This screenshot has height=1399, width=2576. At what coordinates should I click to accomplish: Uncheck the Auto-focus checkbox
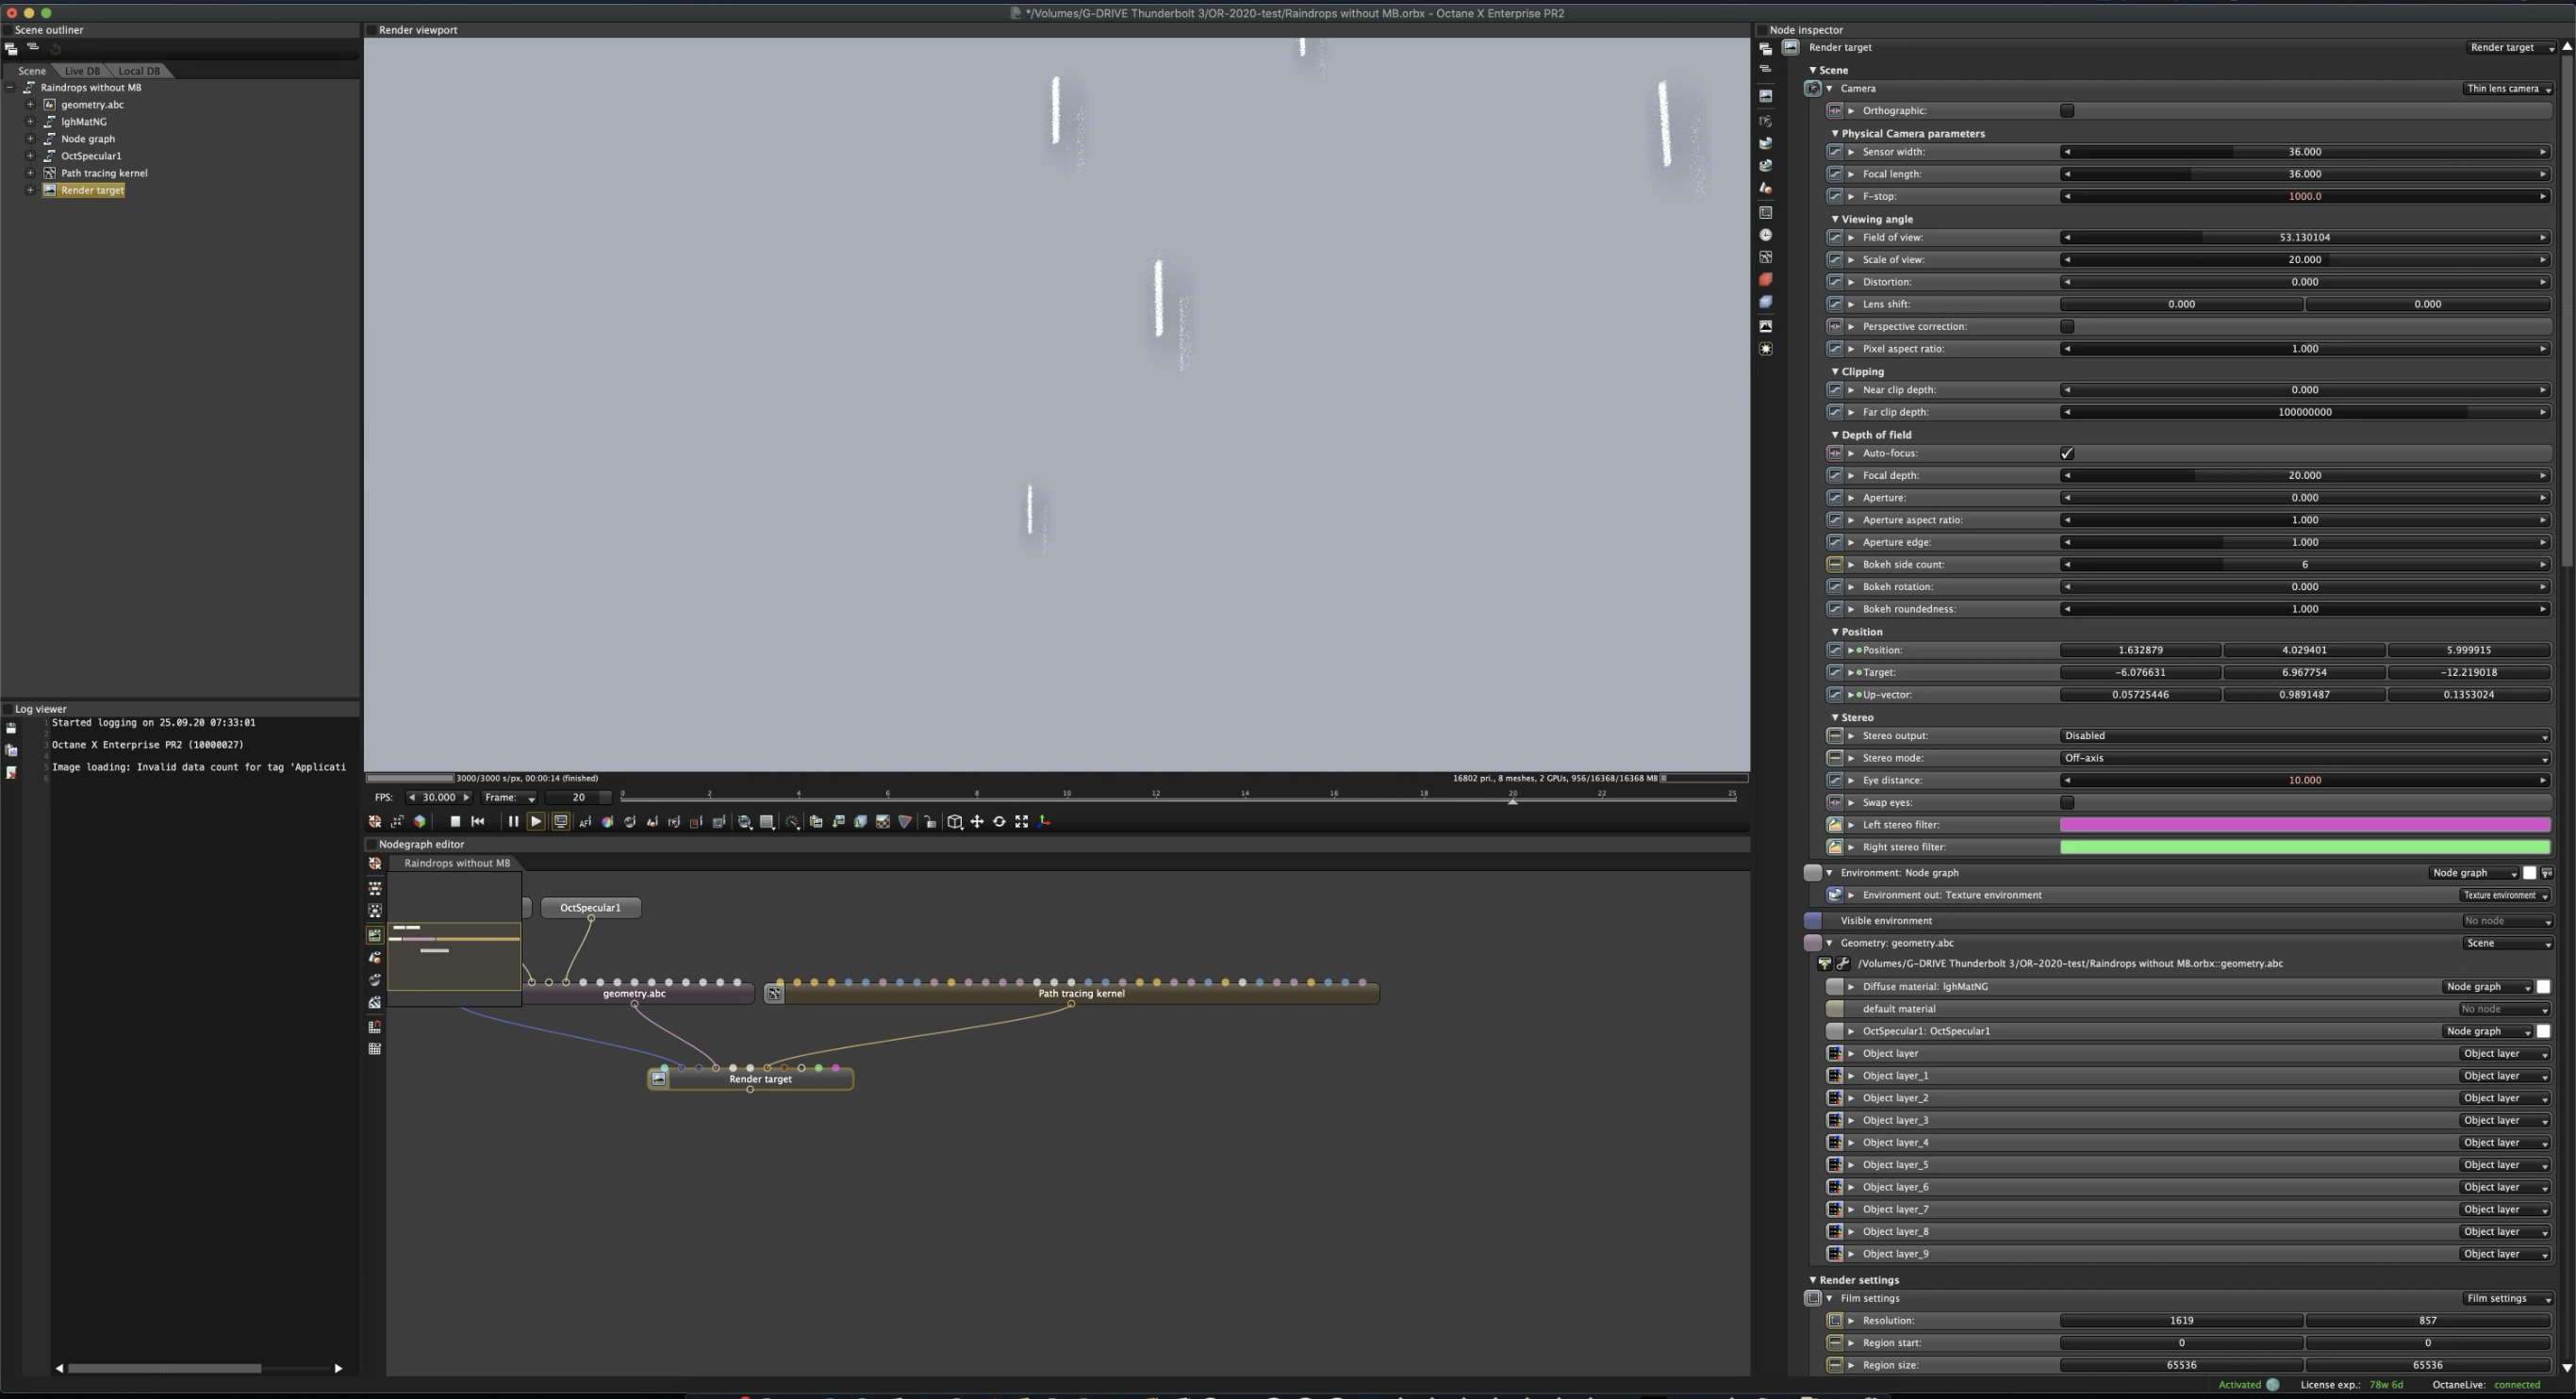click(2067, 454)
